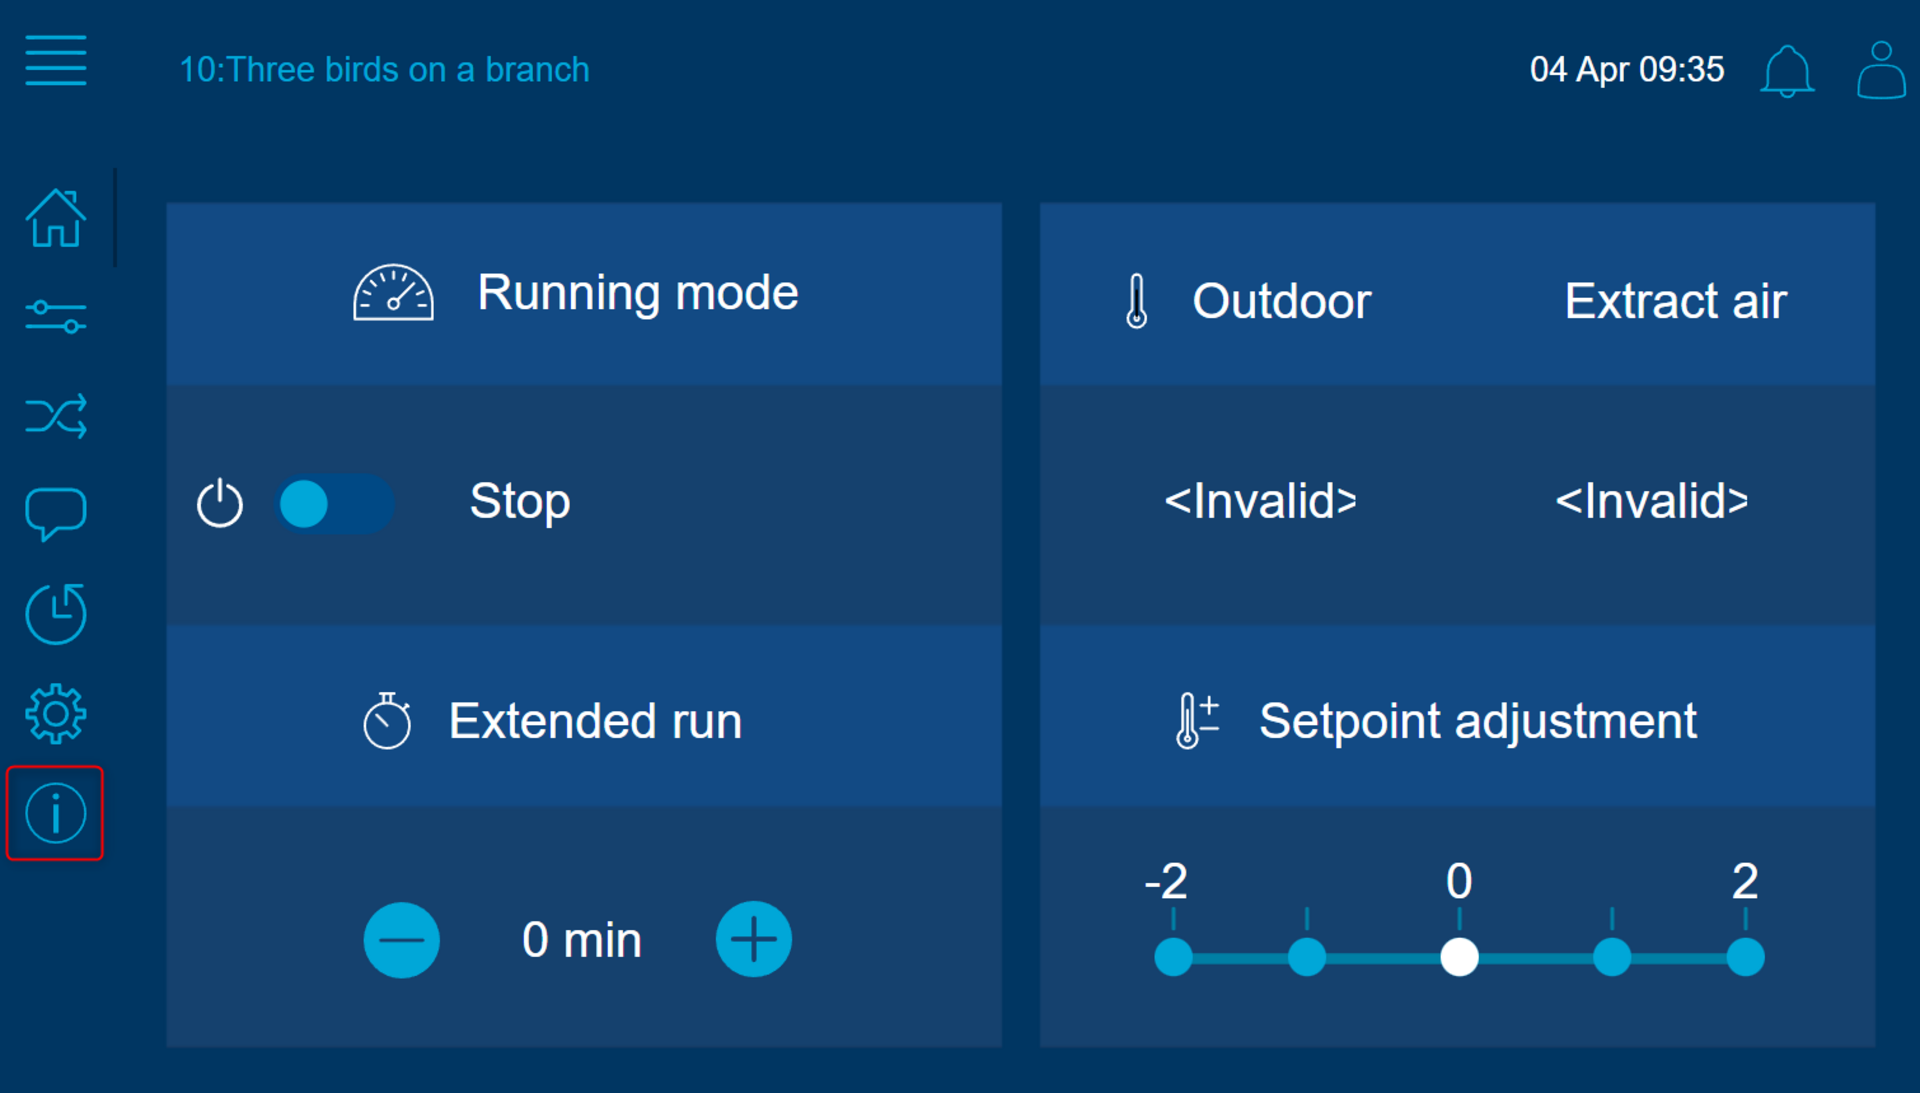The height and width of the screenshot is (1093, 1920).
Task: Select the shuffle arrows icon in sidebar
Action: pyautogui.click(x=56, y=416)
